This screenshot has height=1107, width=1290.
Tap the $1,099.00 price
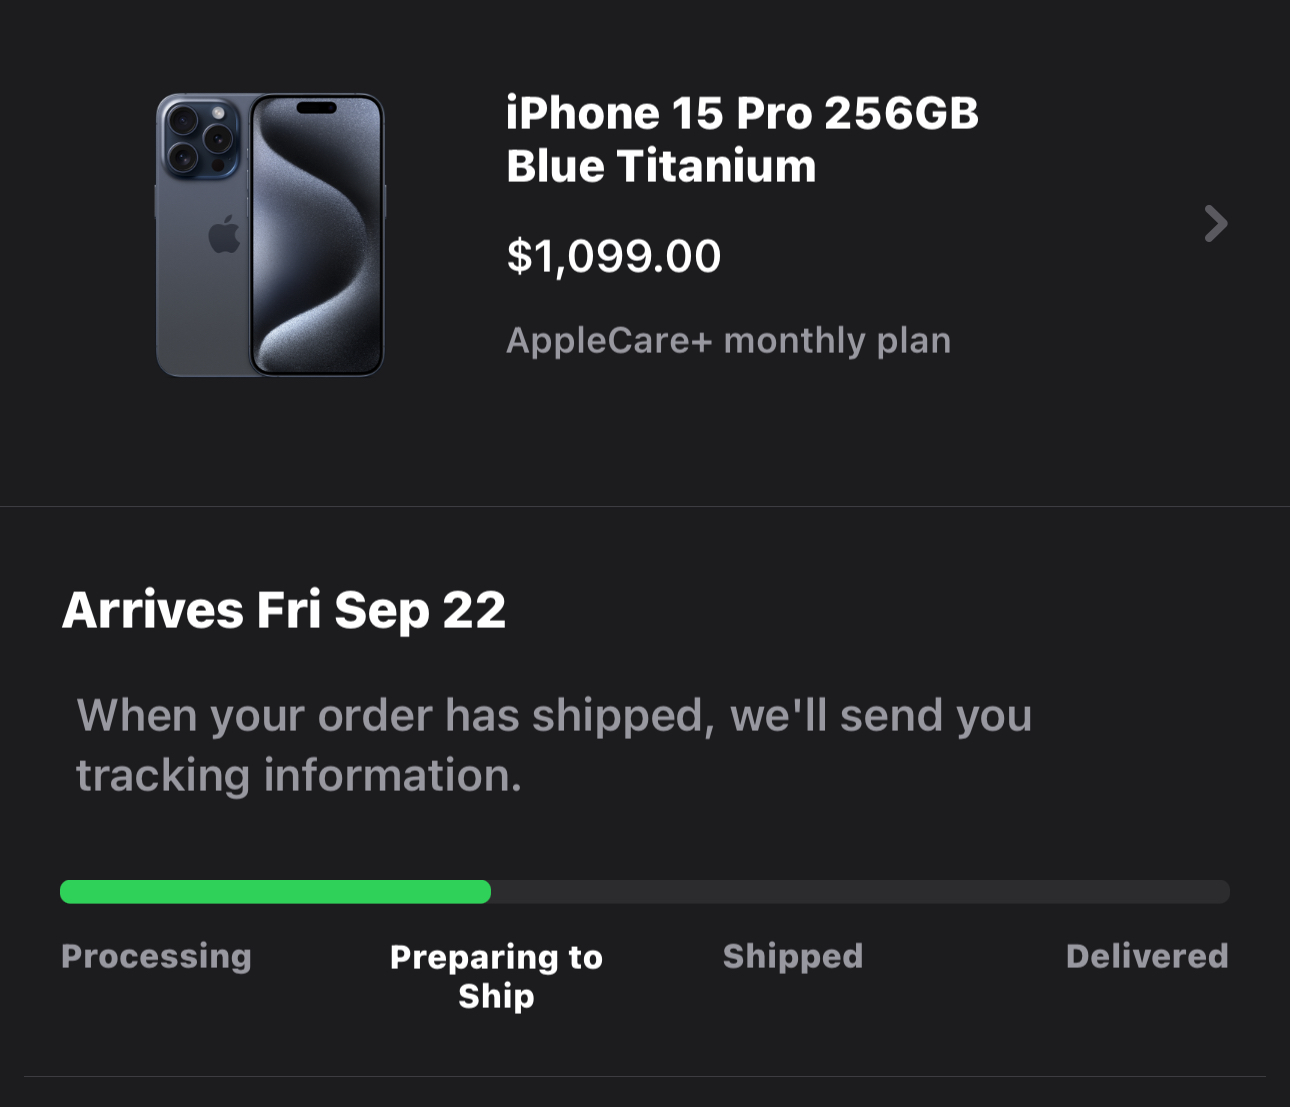613,256
